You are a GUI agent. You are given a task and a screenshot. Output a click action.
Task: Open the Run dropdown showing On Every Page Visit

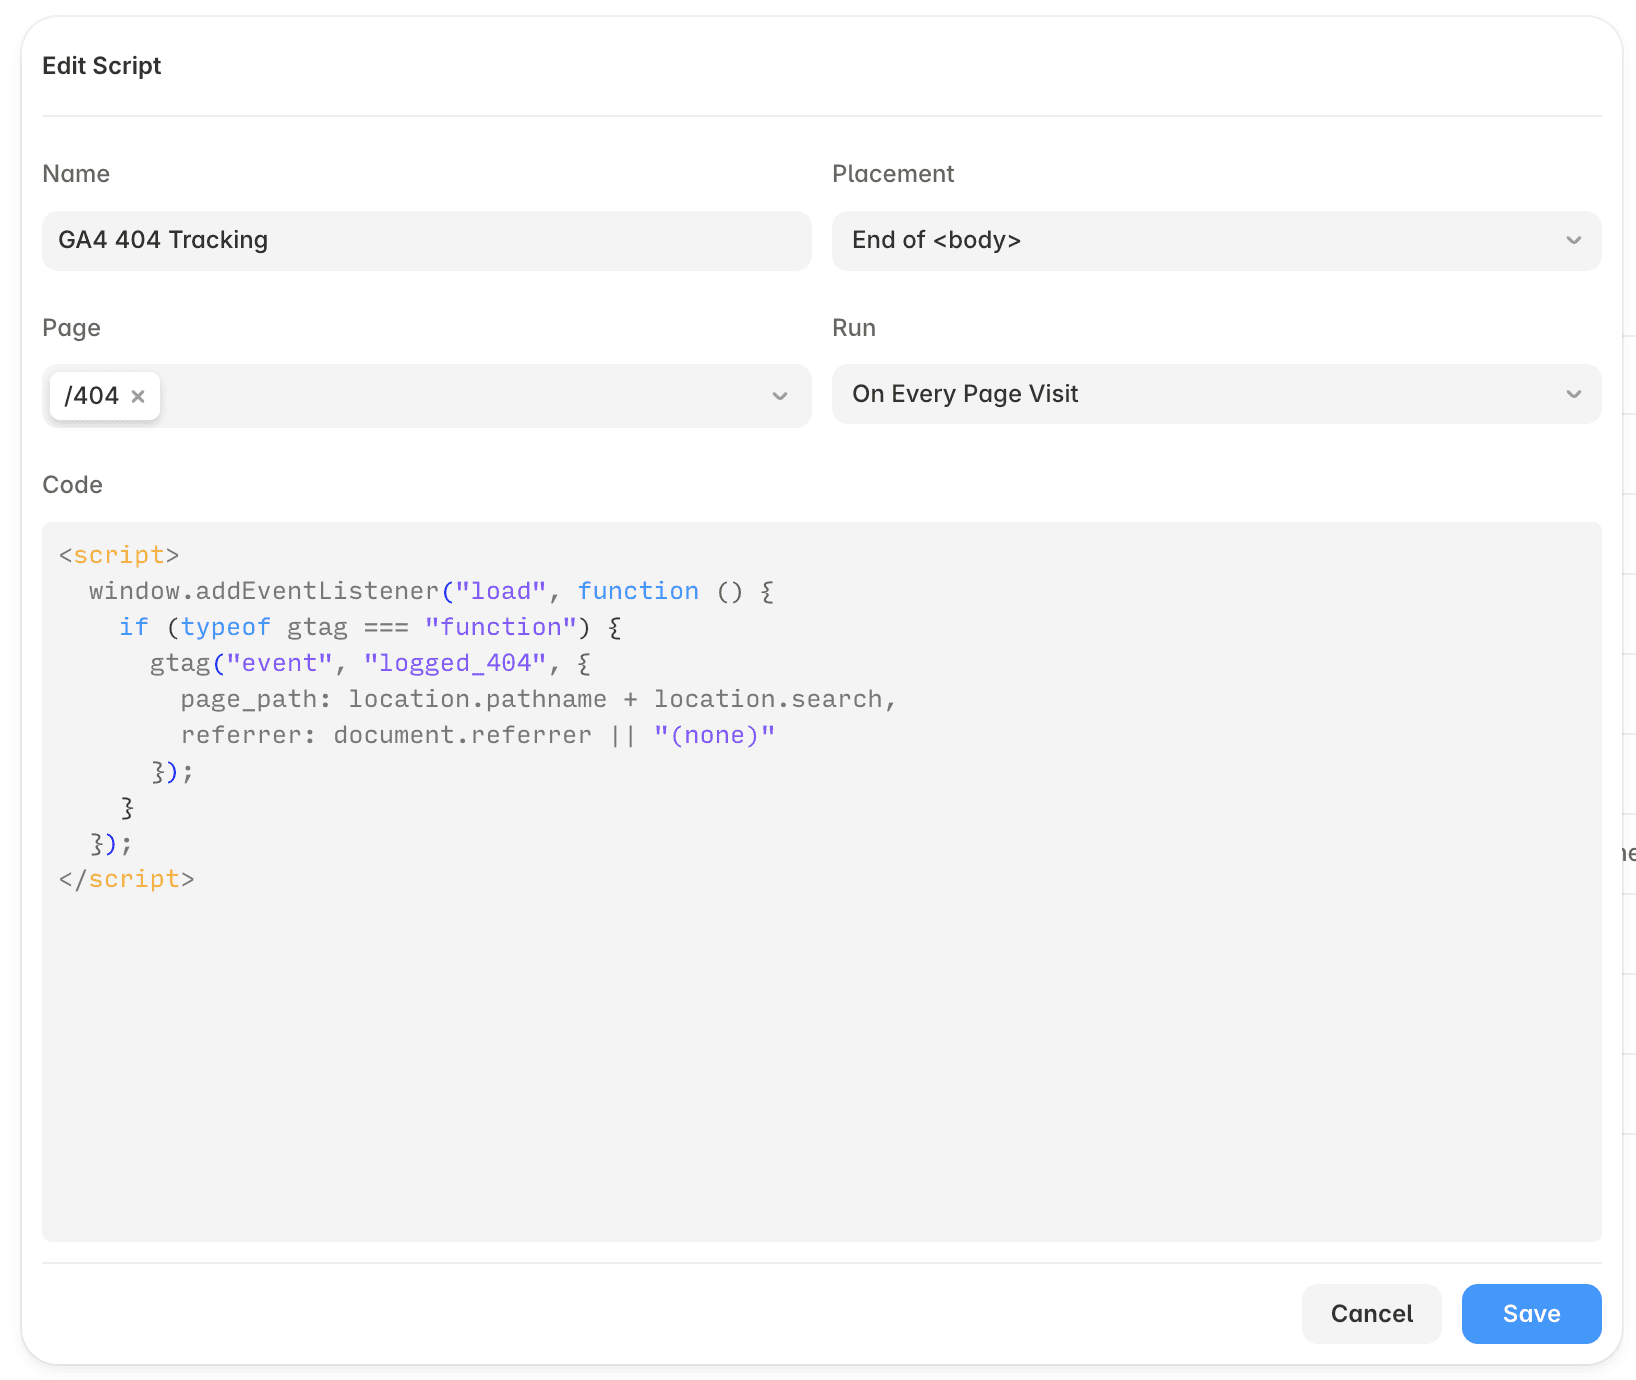(x=1216, y=394)
